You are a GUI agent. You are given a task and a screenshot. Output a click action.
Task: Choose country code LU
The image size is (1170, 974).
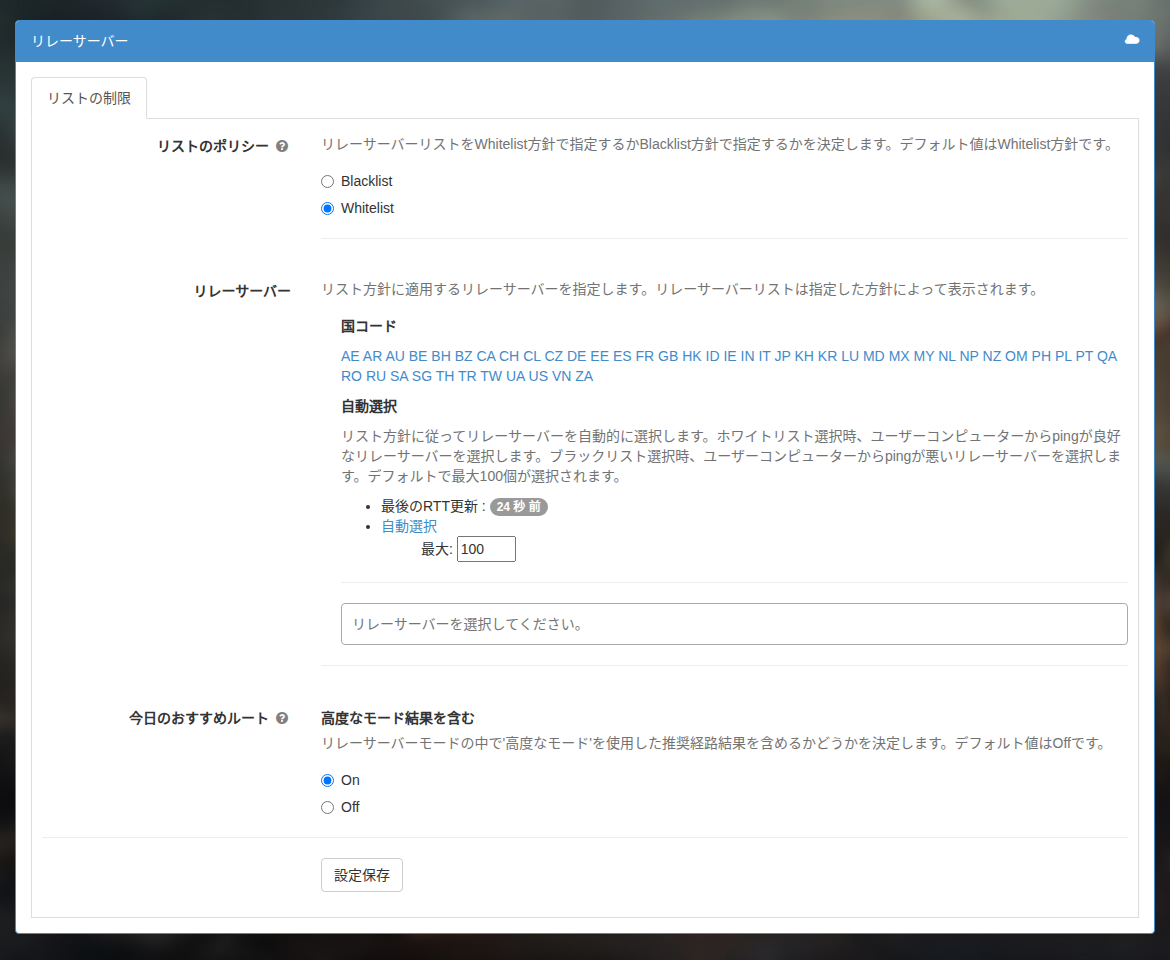coord(850,356)
